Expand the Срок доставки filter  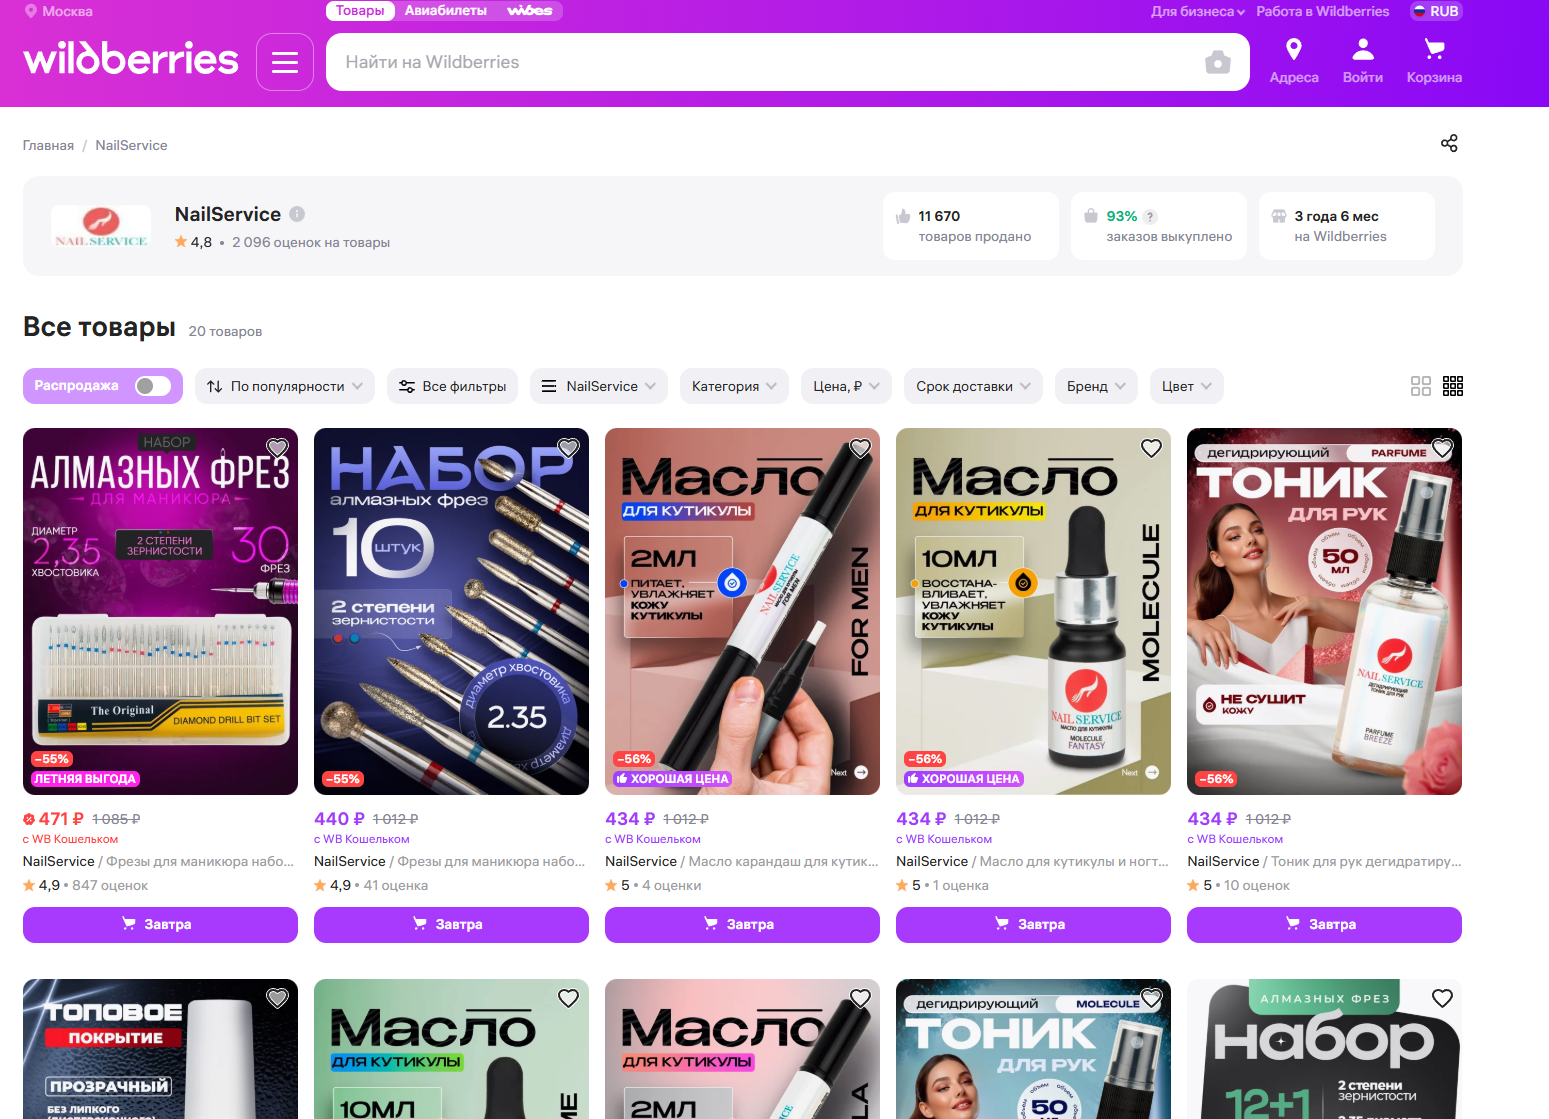(x=973, y=386)
